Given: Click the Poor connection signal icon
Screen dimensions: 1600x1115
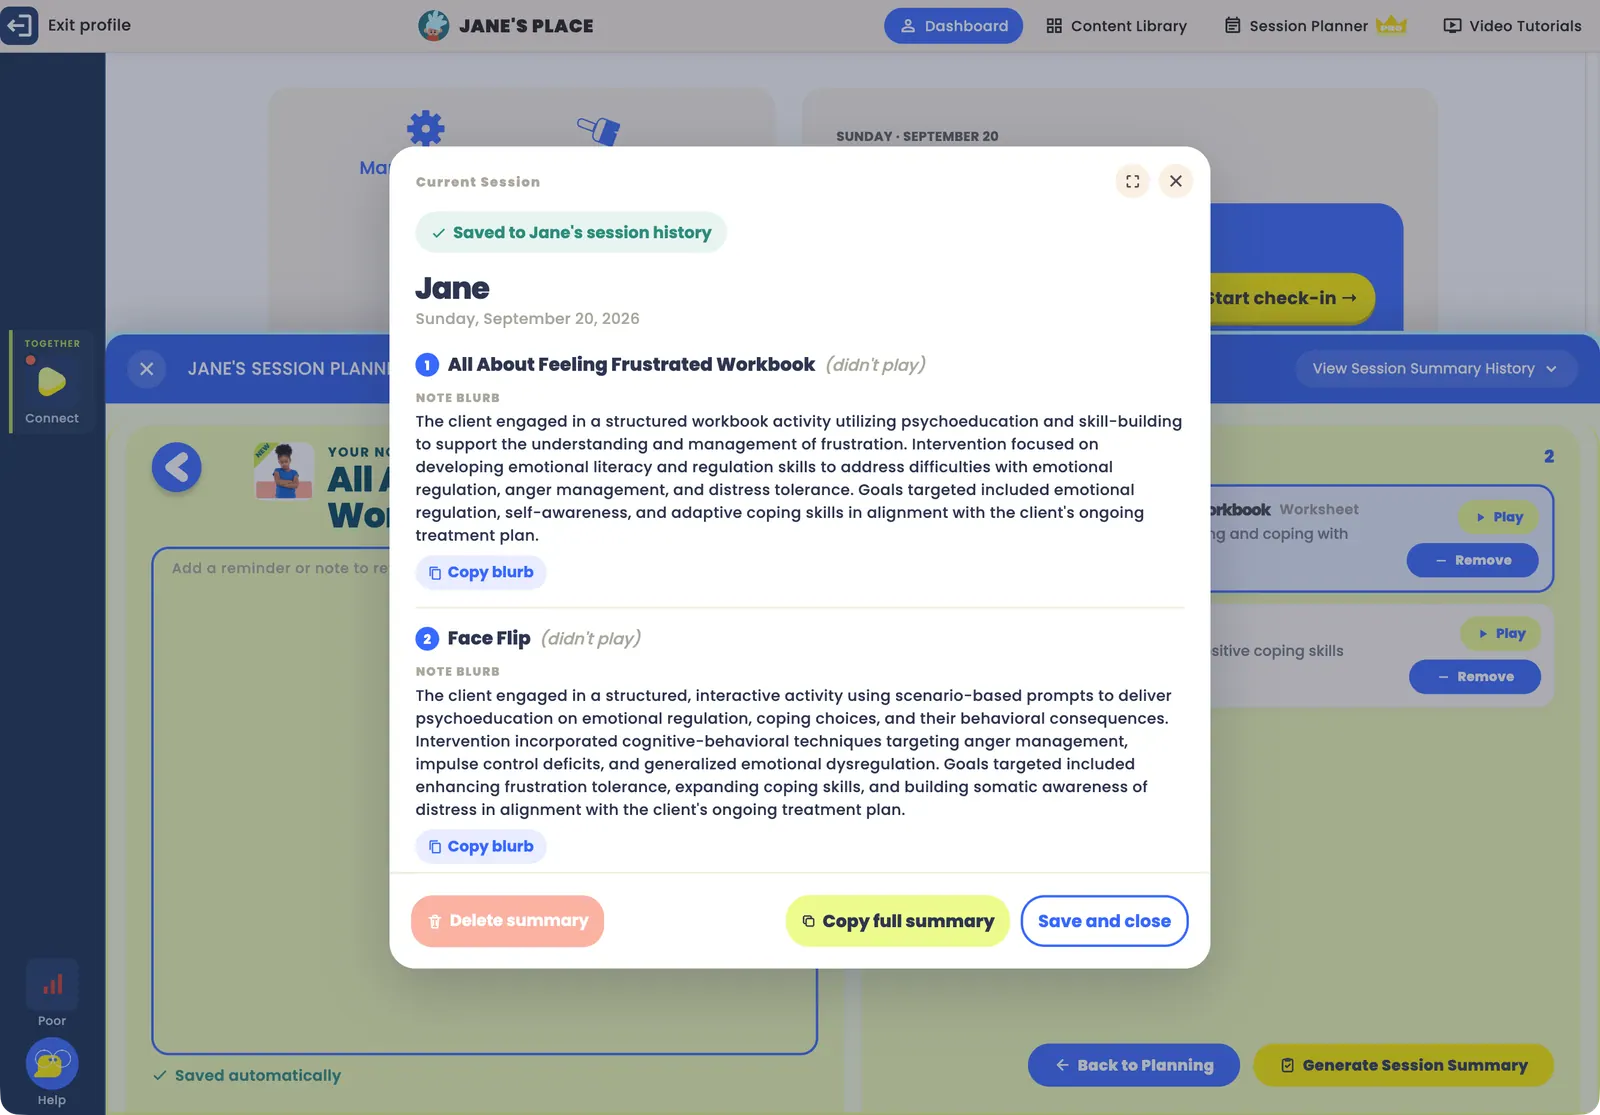Looking at the screenshot, I should 52,985.
